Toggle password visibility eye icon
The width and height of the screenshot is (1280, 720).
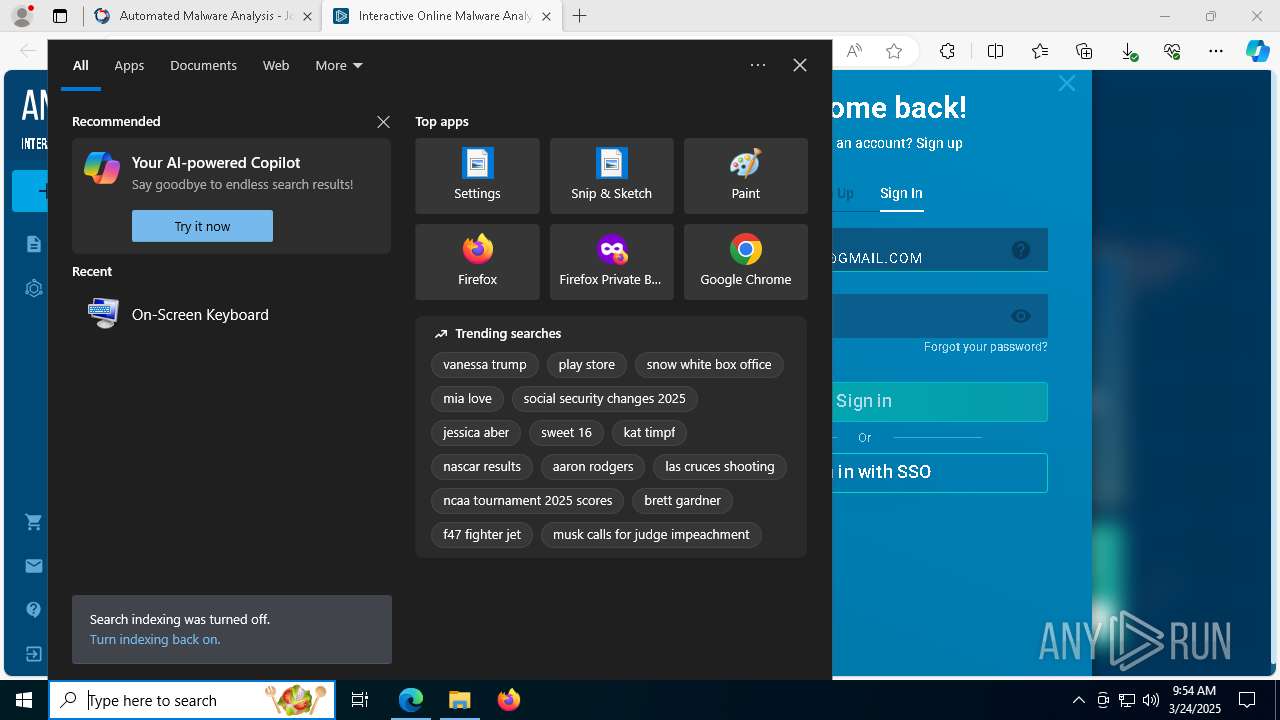click(x=1021, y=316)
